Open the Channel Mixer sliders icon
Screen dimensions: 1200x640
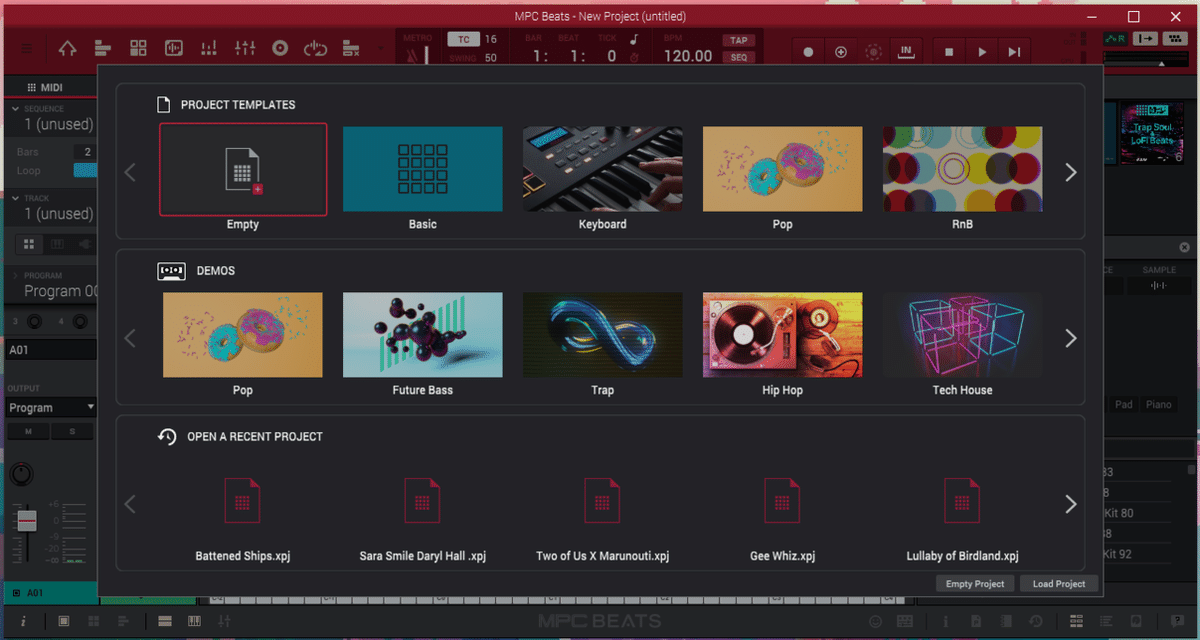244,48
